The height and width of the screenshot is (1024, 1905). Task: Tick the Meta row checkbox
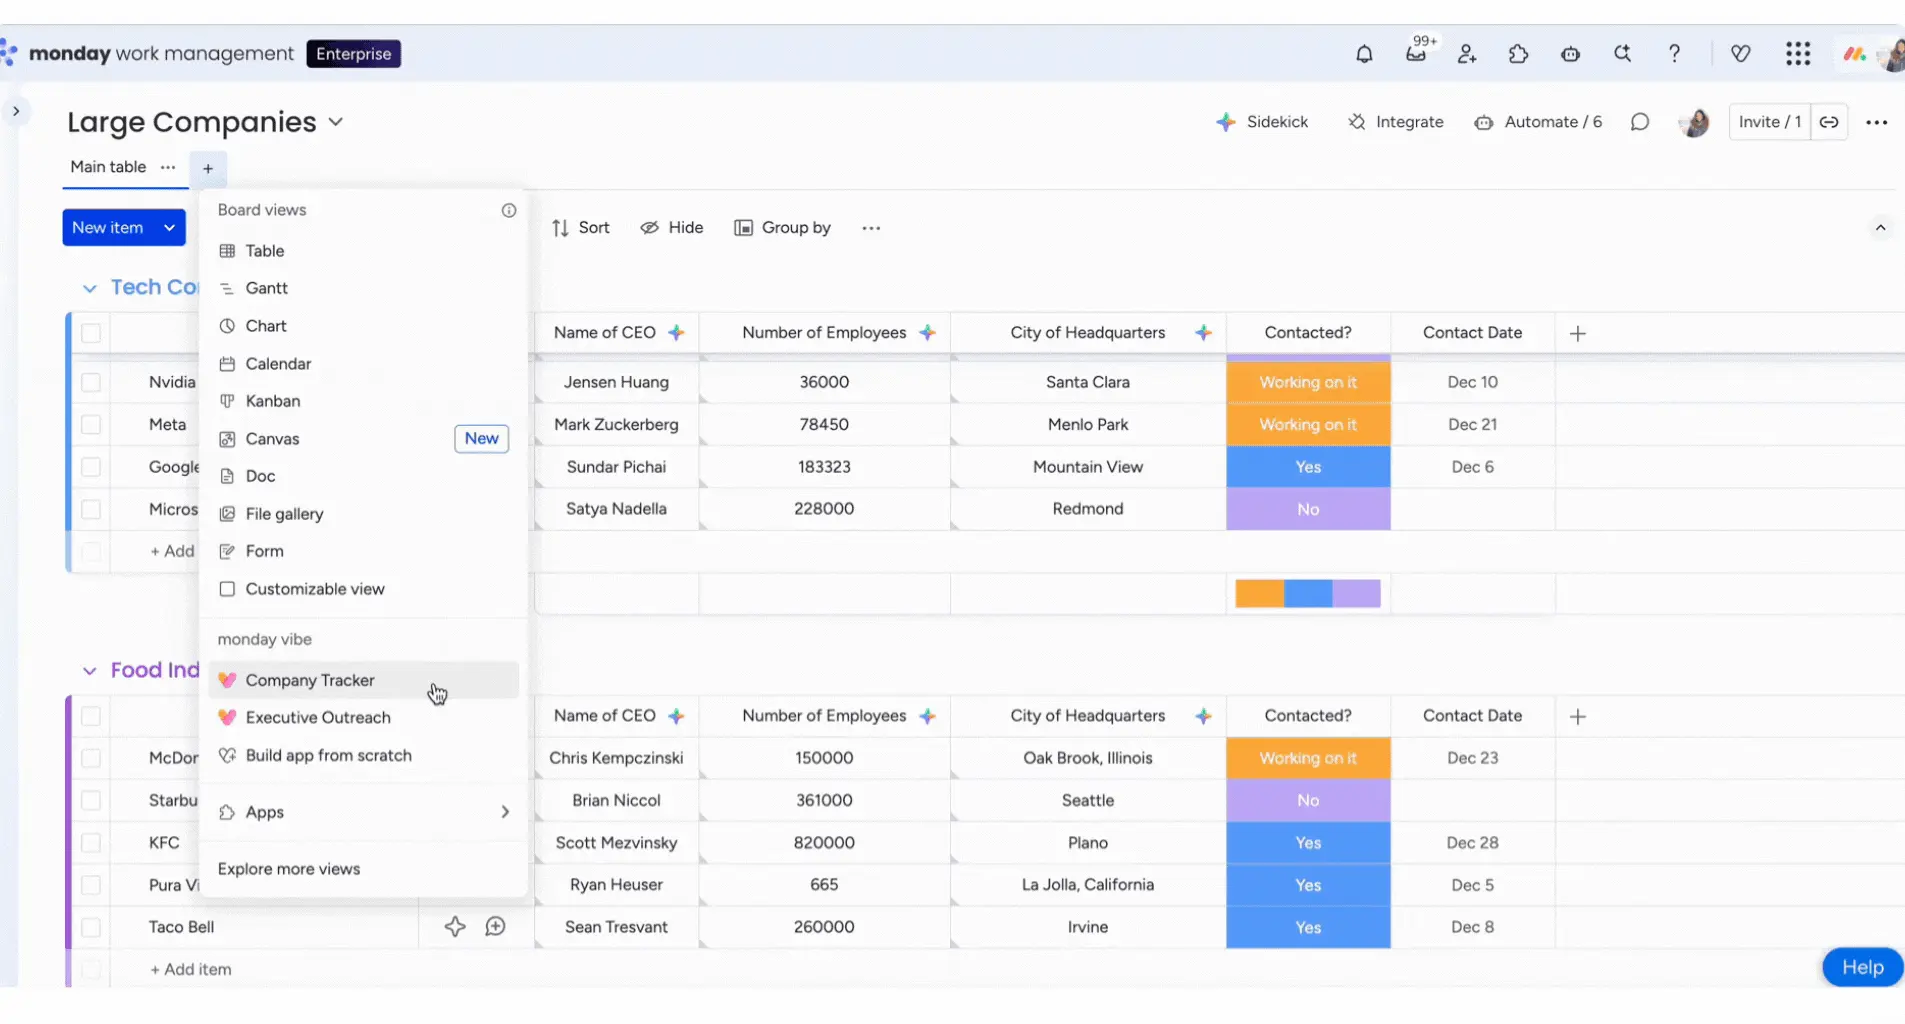tap(91, 424)
